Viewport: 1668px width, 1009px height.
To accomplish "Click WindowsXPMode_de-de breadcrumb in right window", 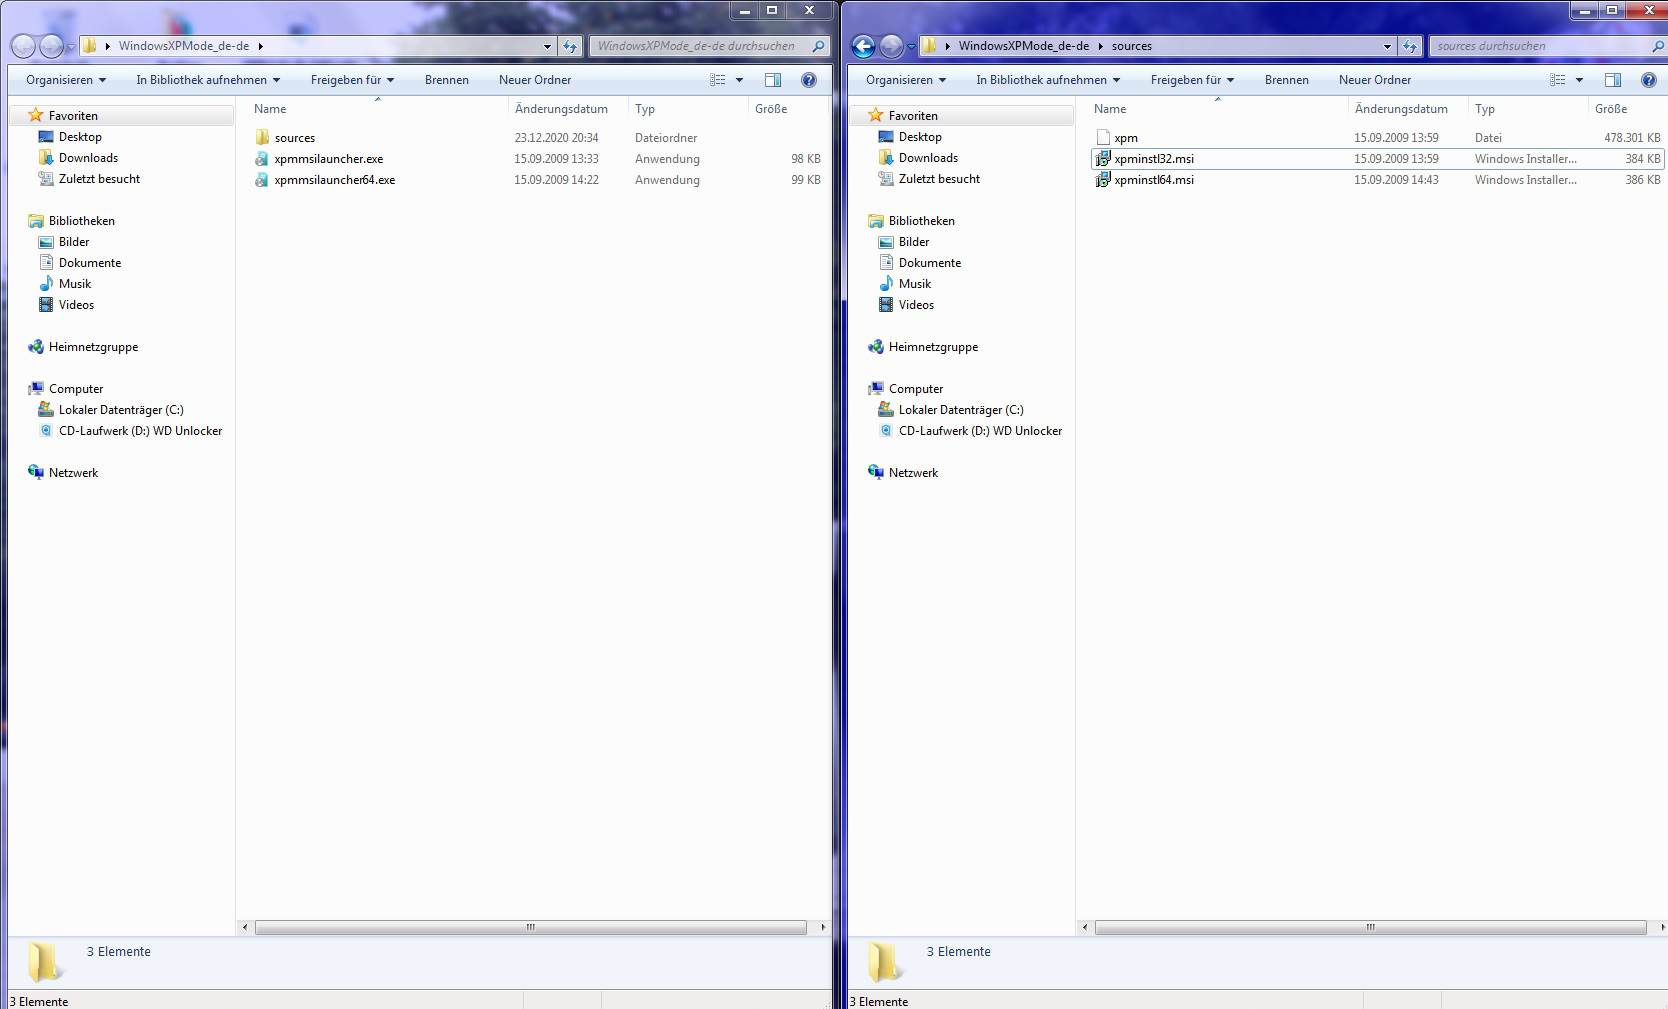I will pyautogui.click(x=1023, y=46).
